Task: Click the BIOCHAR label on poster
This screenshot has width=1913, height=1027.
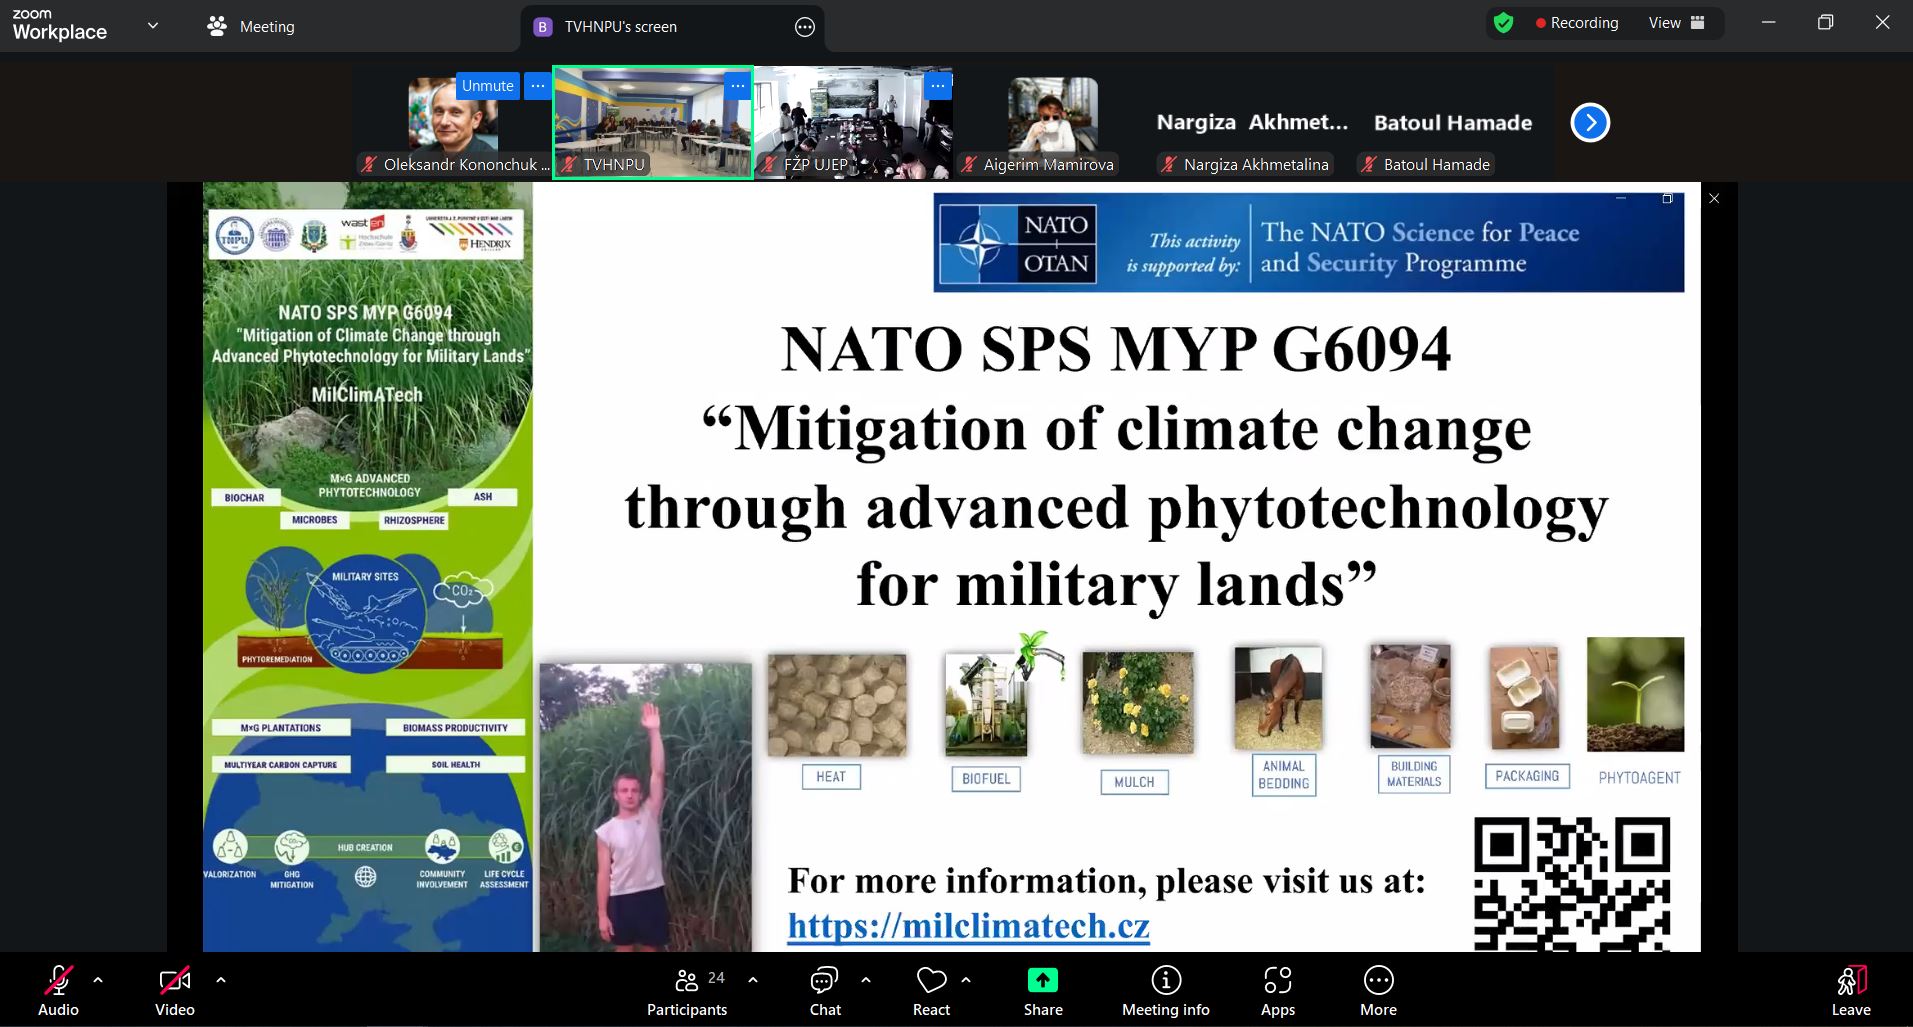Action: [x=245, y=497]
